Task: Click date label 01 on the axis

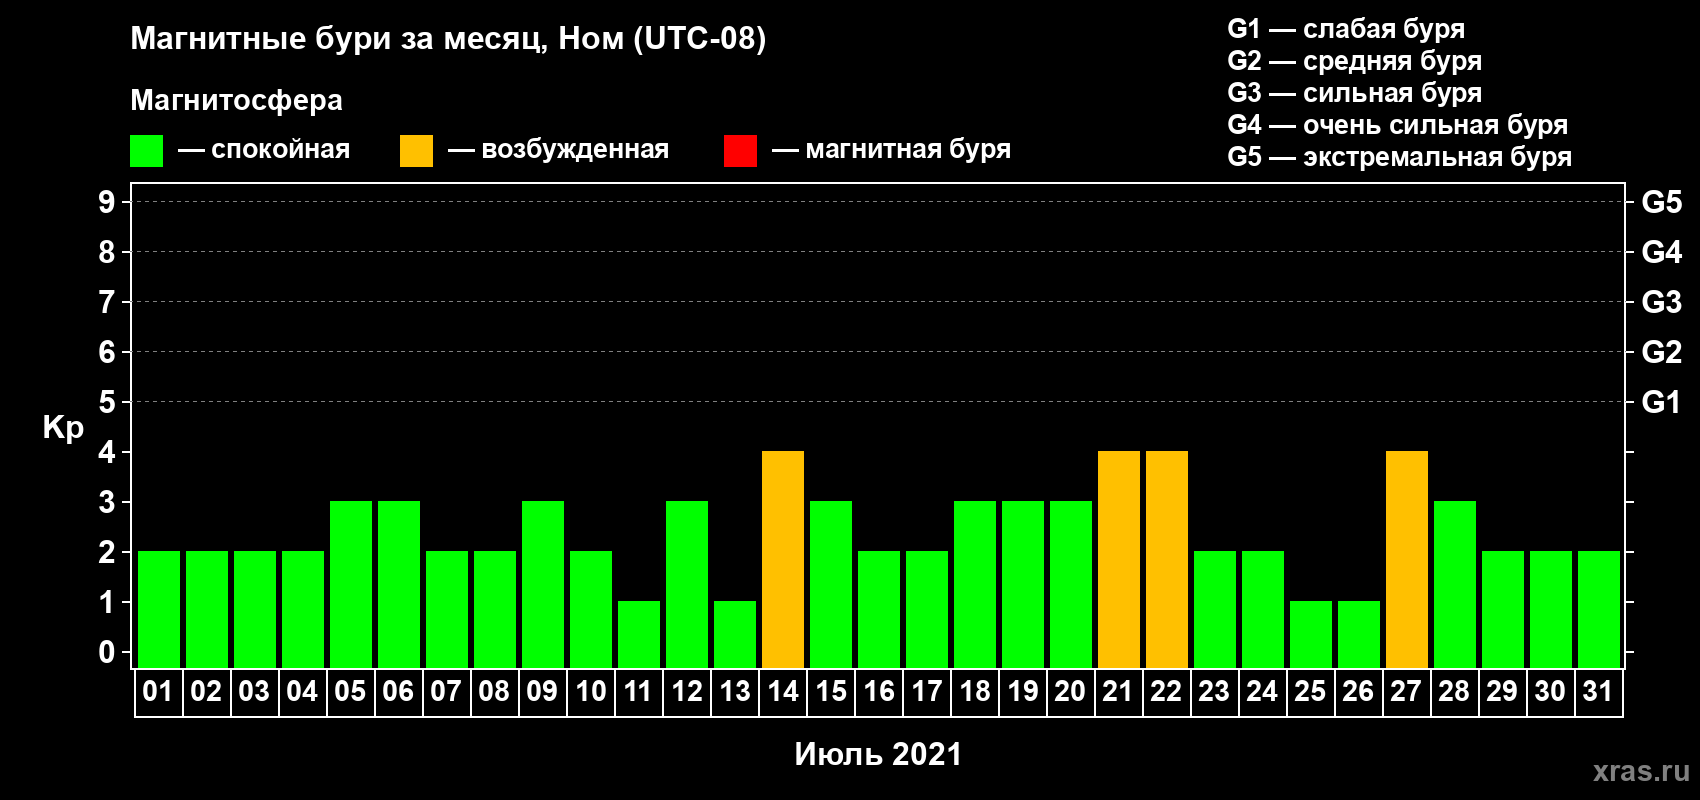Action: pyautogui.click(x=158, y=691)
